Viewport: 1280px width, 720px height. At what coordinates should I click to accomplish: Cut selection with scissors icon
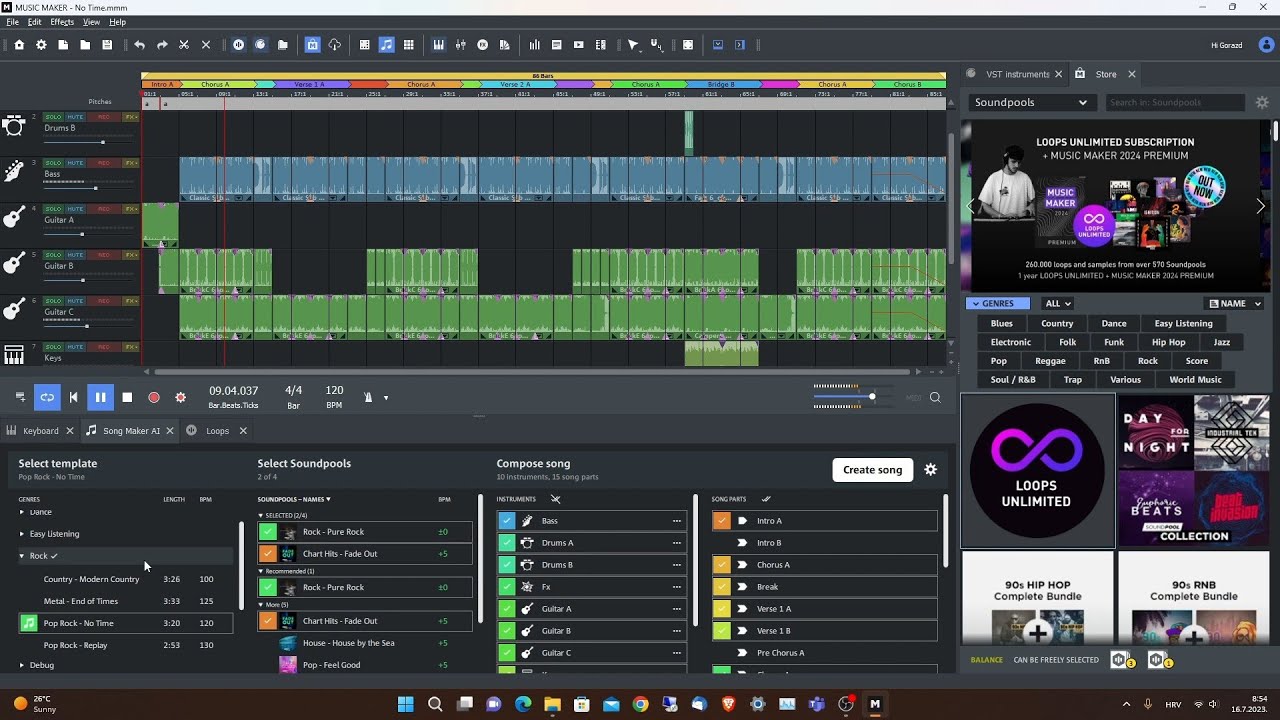[x=184, y=45]
